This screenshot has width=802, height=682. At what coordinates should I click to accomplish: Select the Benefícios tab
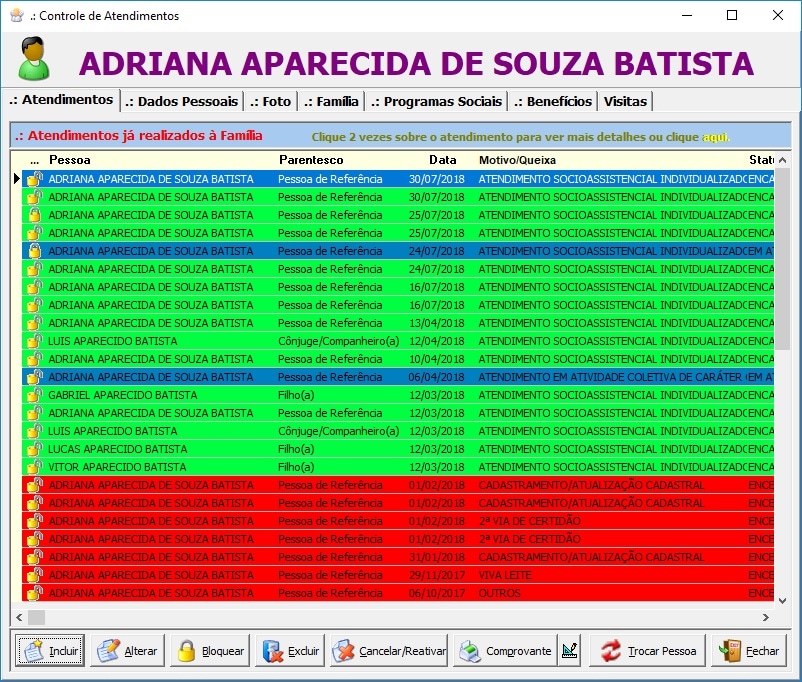tap(553, 101)
